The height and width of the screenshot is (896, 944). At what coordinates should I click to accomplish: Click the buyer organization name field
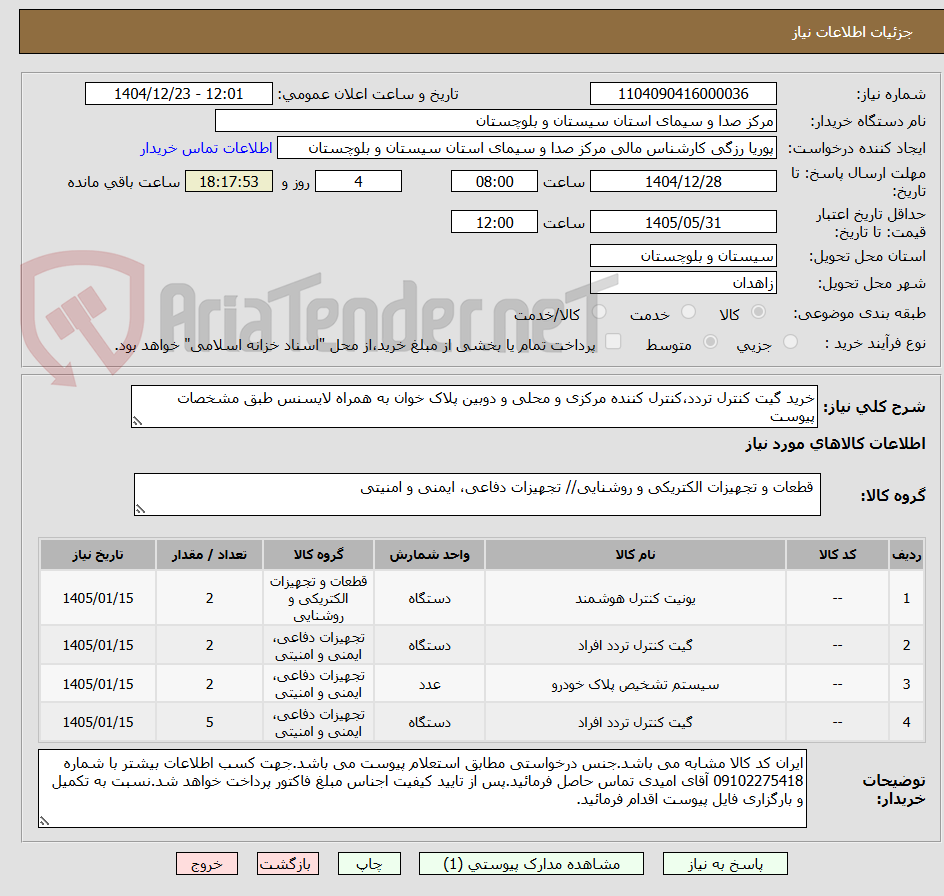click(495, 121)
